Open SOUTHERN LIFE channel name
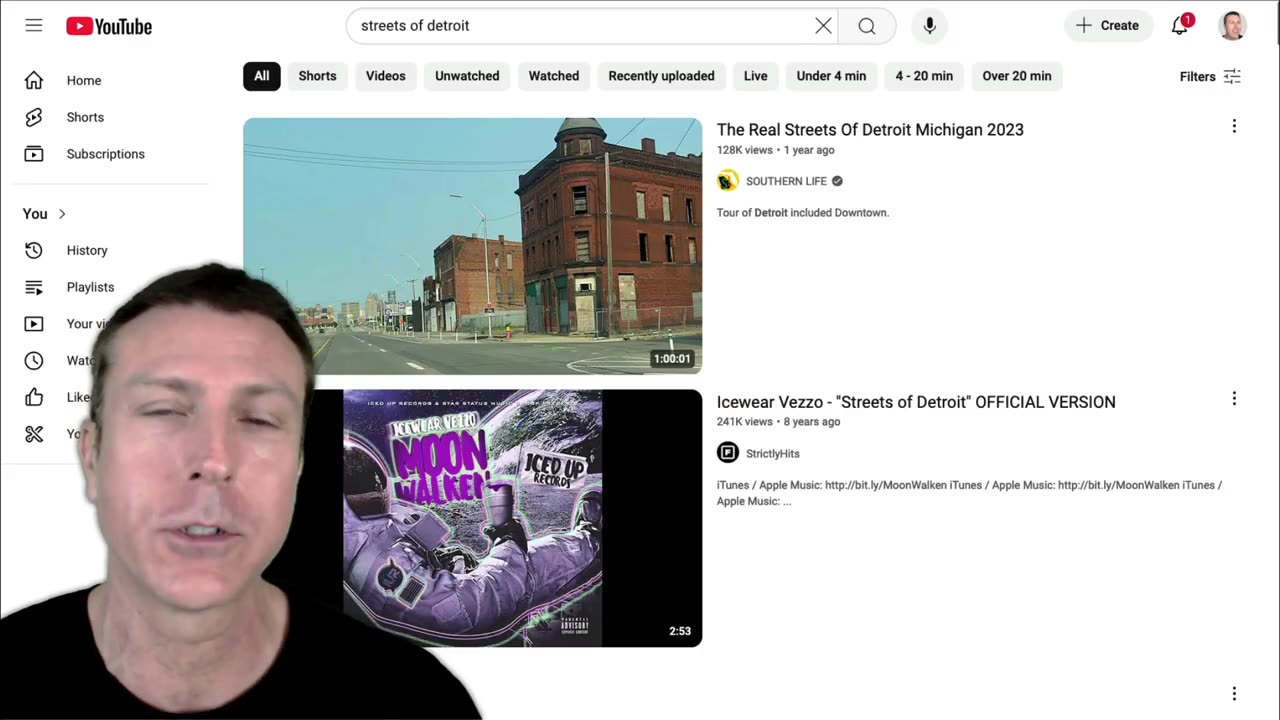Screen dimensions: 1280x720 tap(786, 181)
